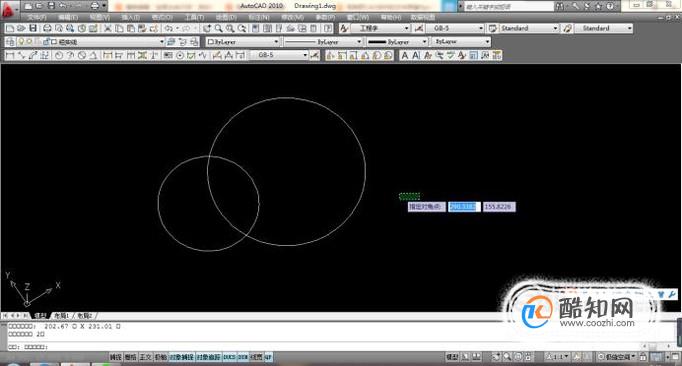Select the Linear dimension tool icon

(10, 55)
